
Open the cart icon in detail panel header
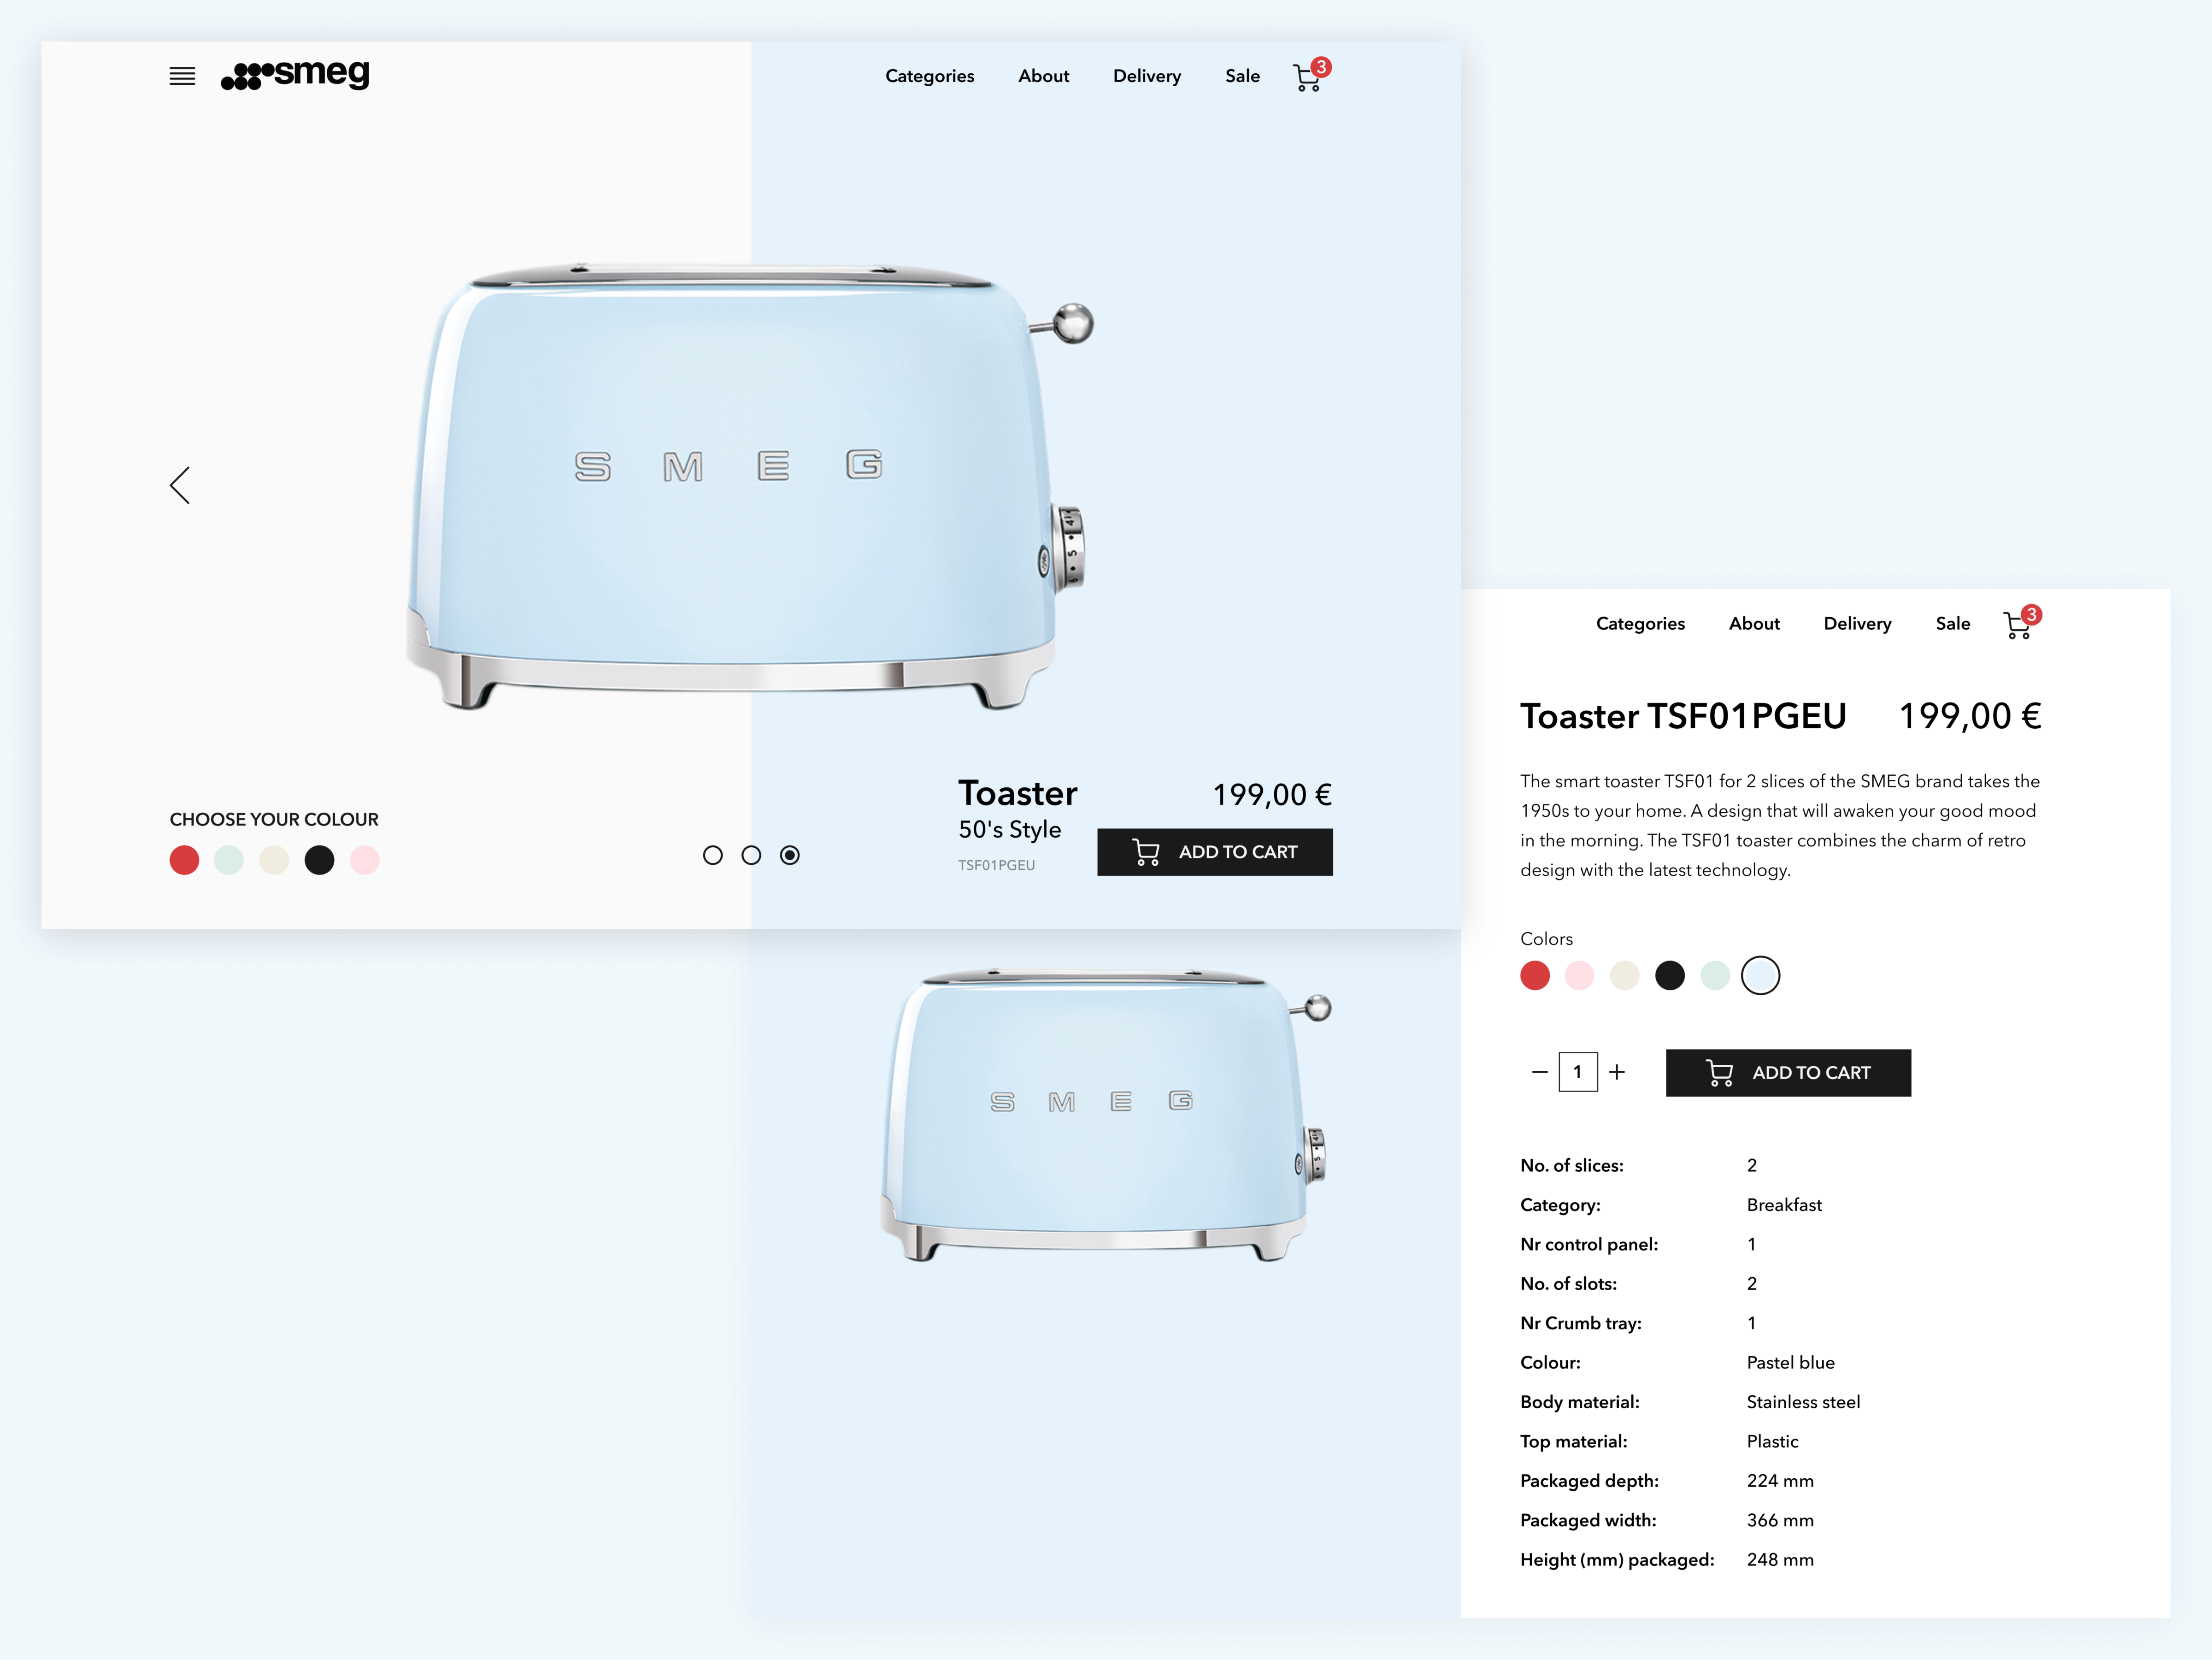[2018, 625]
